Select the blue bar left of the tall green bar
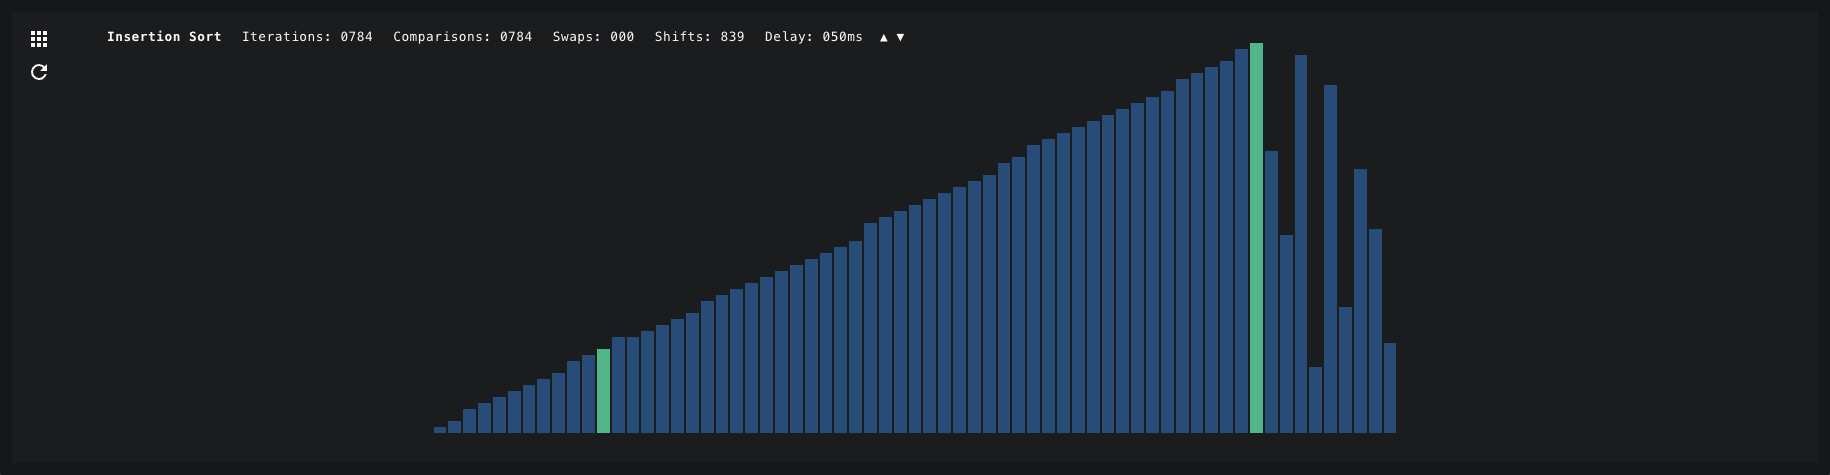The image size is (1830, 475). tap(1241, 241)
